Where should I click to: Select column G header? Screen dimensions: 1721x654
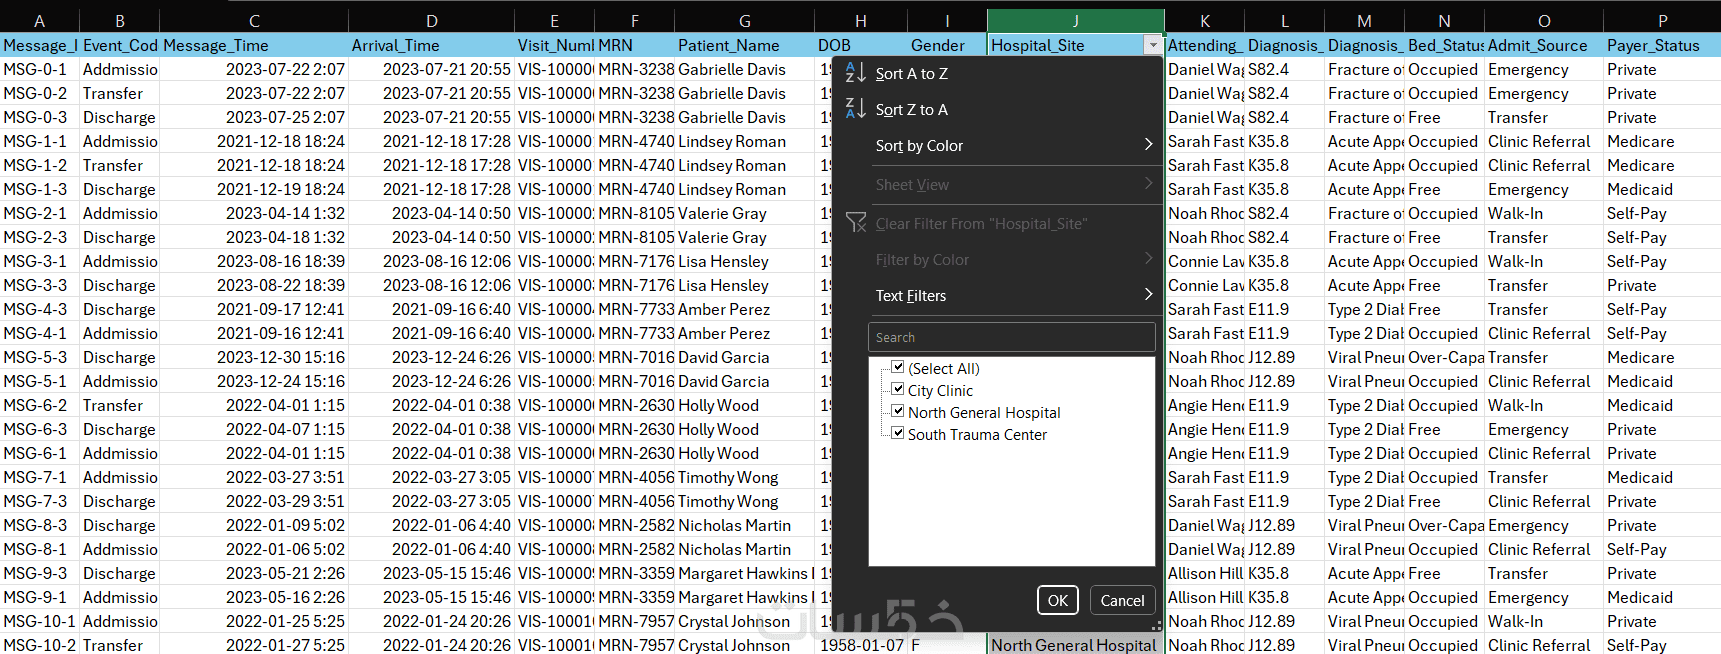(744, 20)
